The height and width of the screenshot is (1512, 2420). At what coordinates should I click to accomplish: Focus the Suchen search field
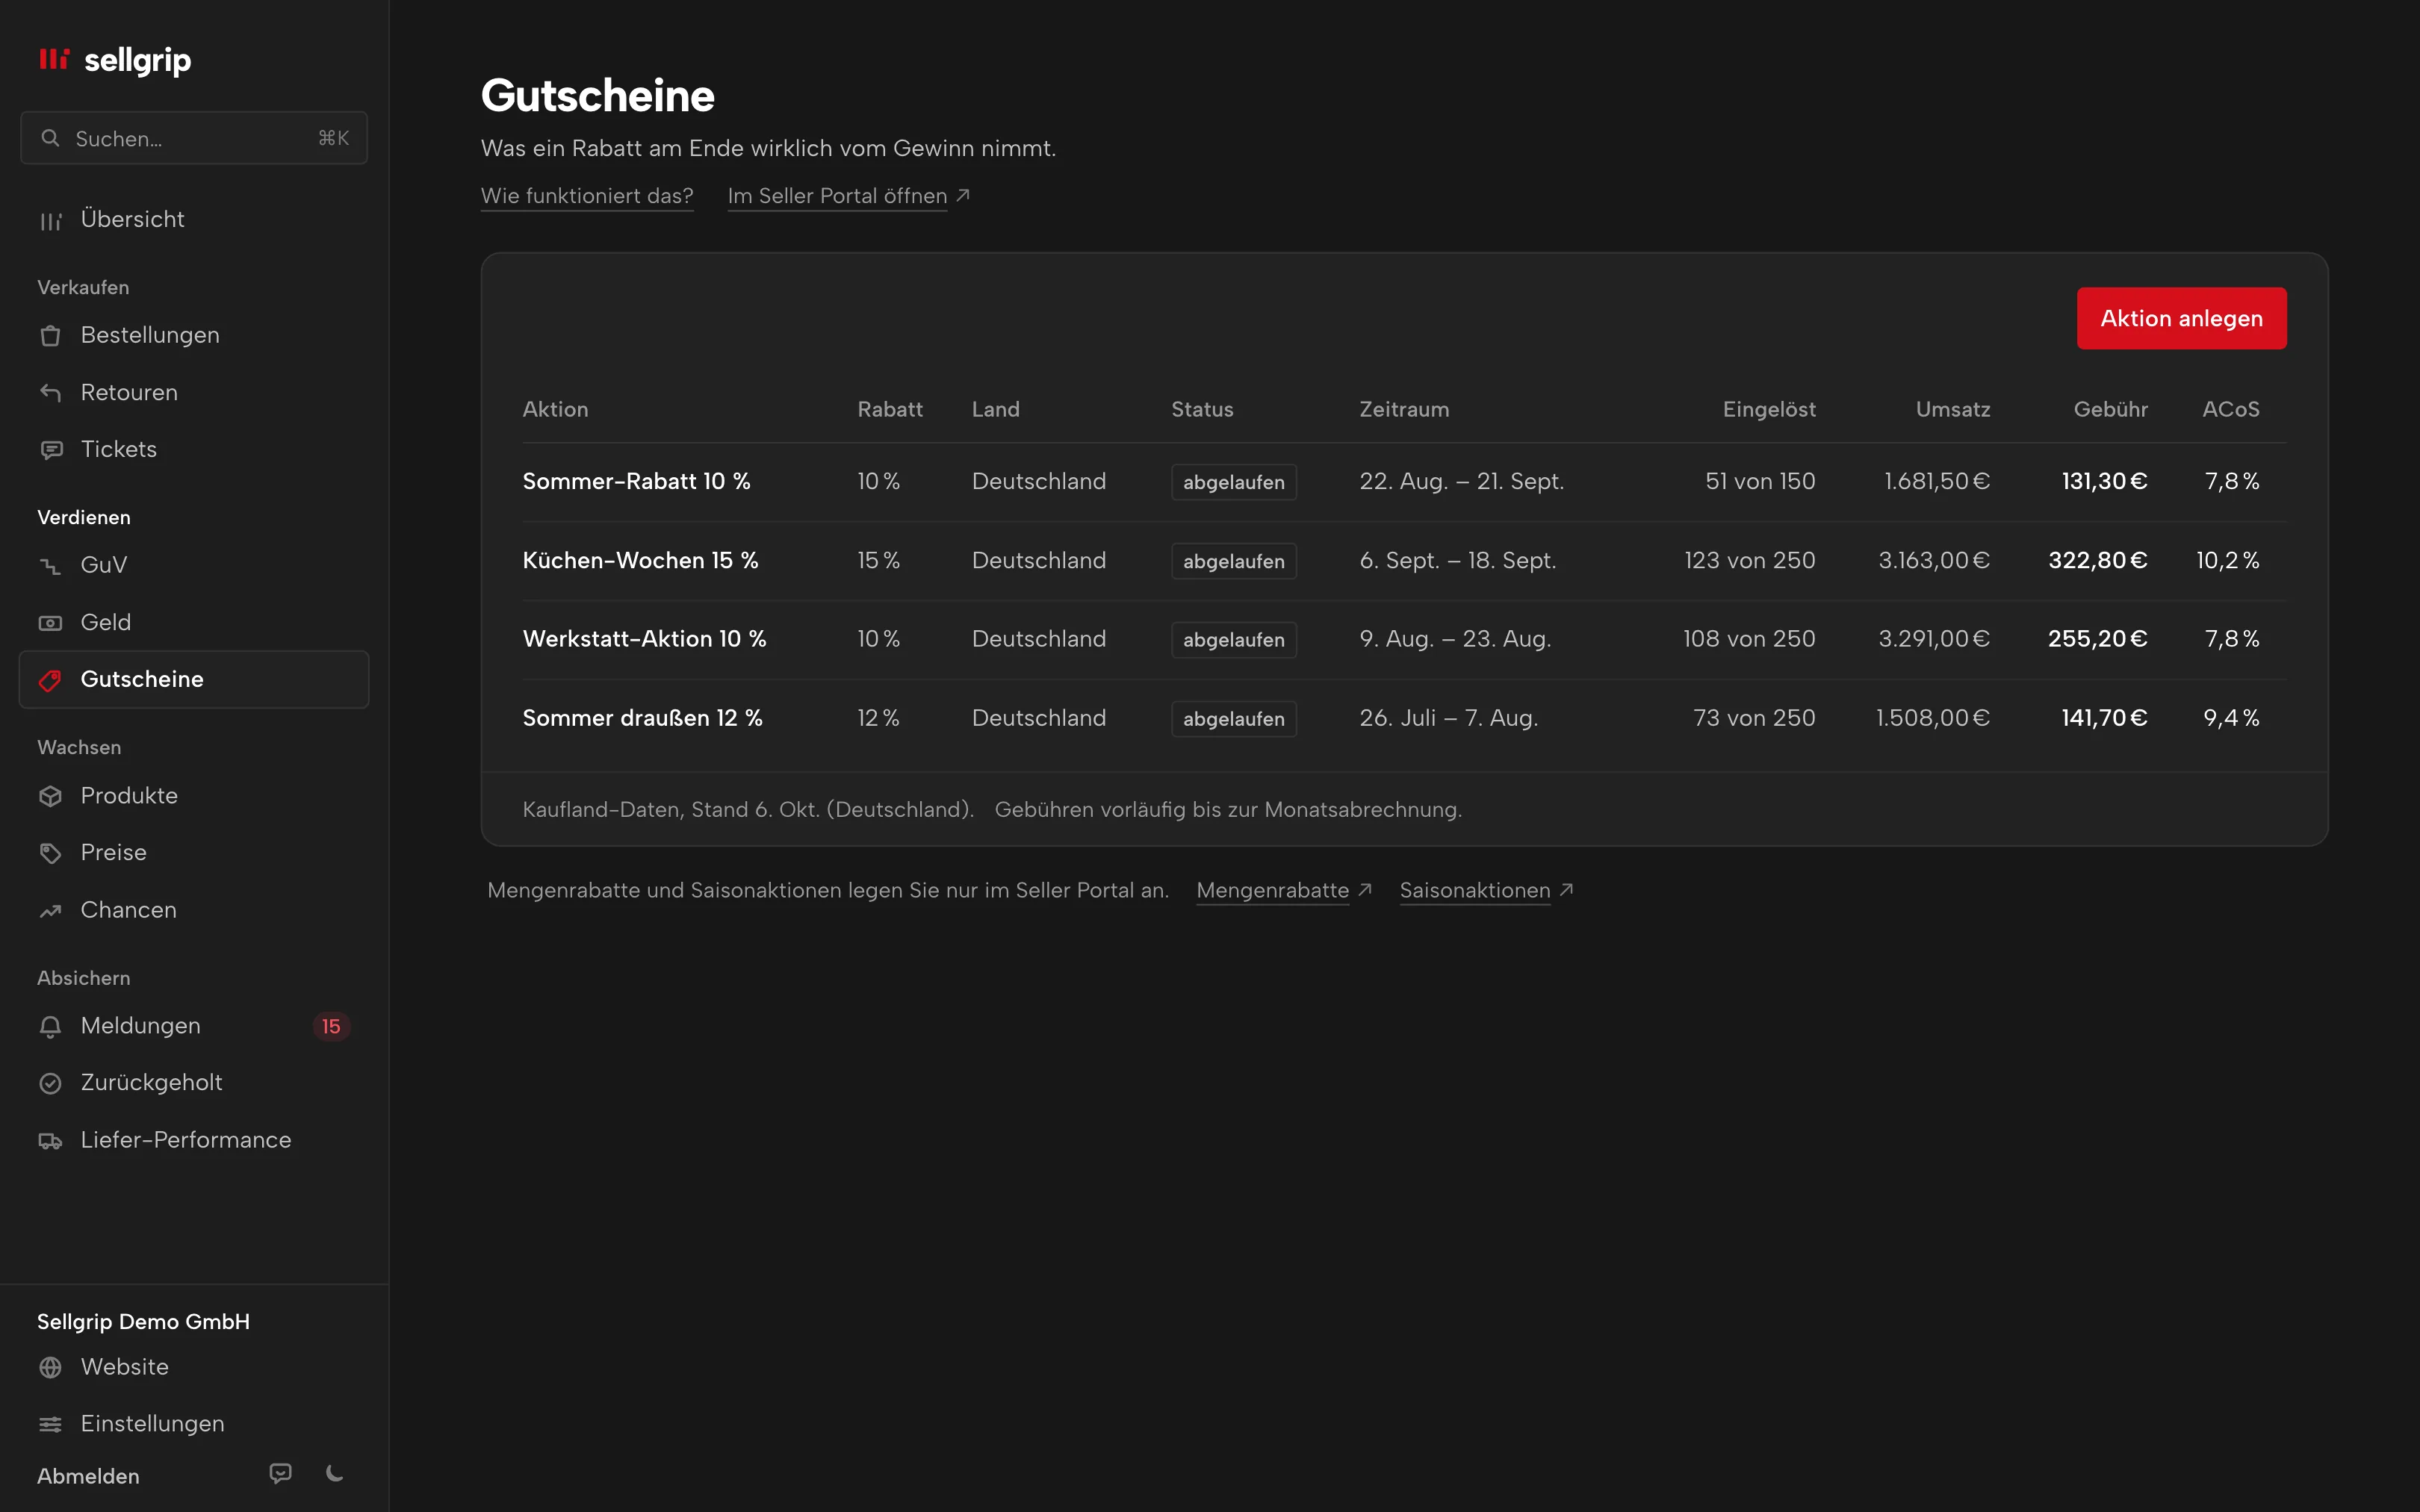194,138
